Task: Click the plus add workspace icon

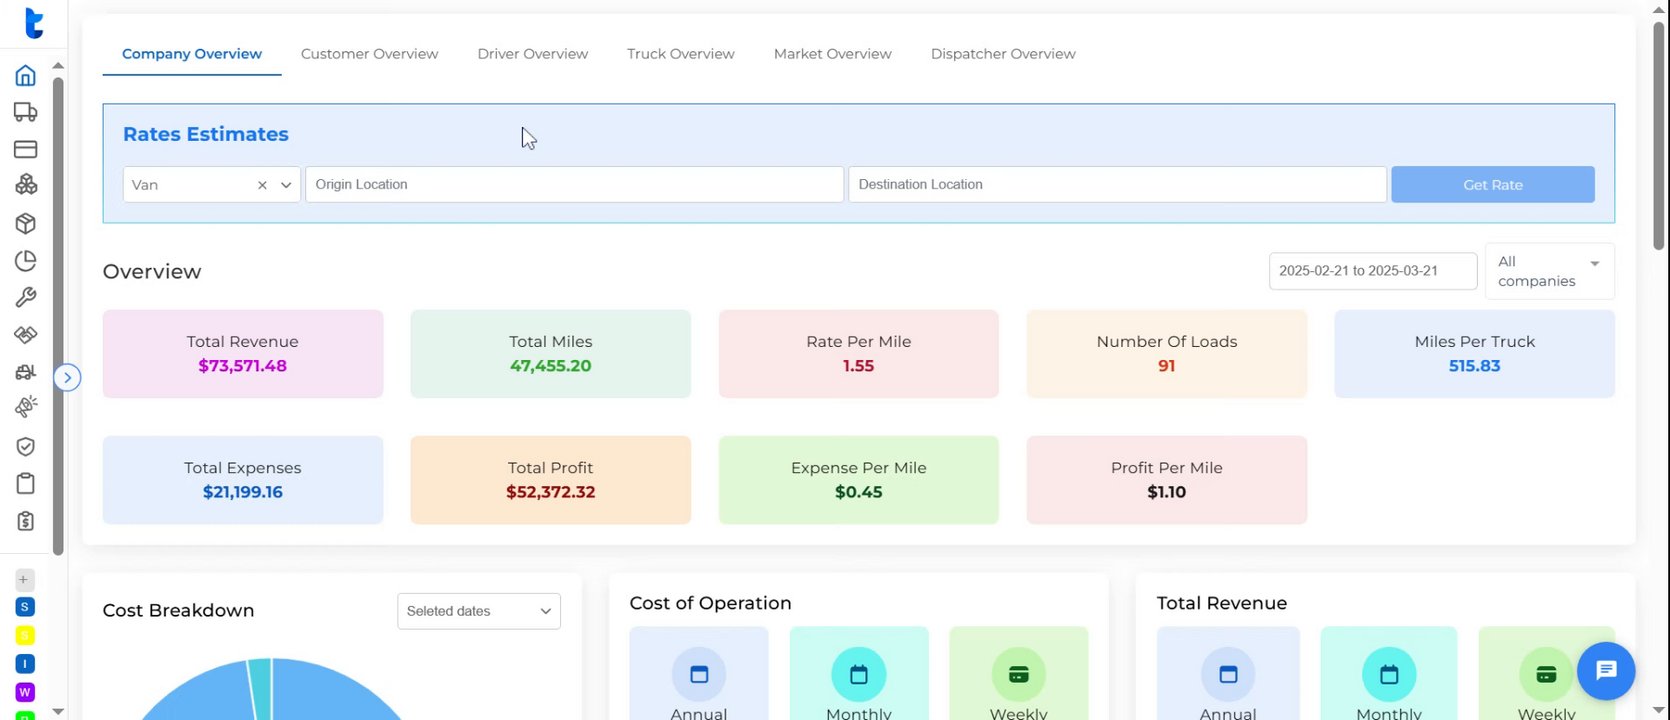Action: [x=24, y=579]
